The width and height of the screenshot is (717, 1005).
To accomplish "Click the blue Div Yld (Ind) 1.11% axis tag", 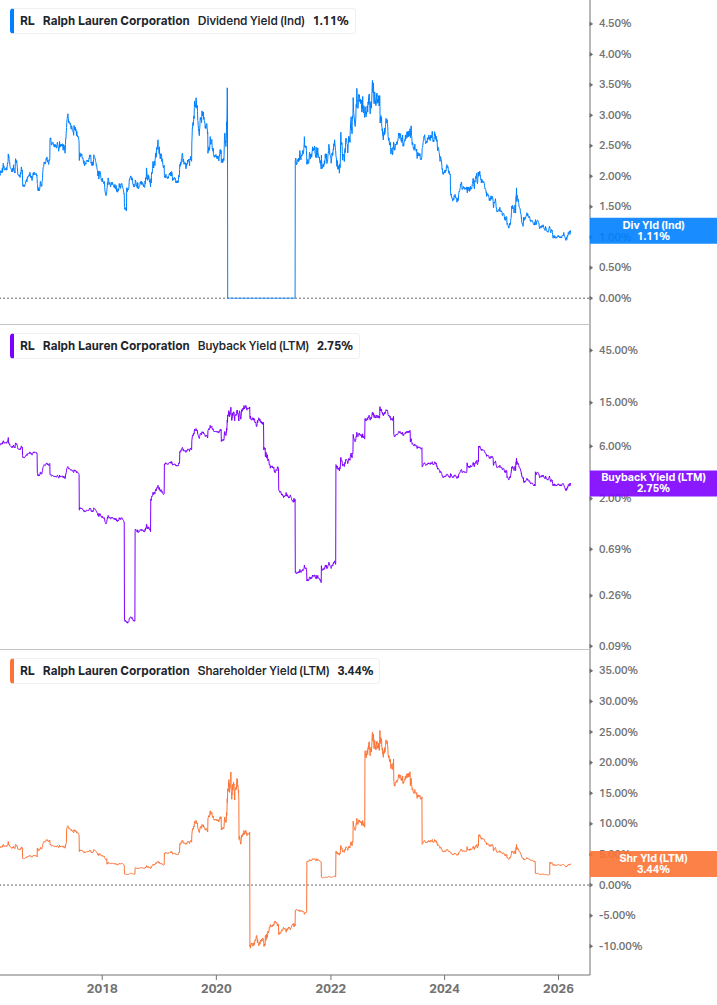I will point(653,231).
